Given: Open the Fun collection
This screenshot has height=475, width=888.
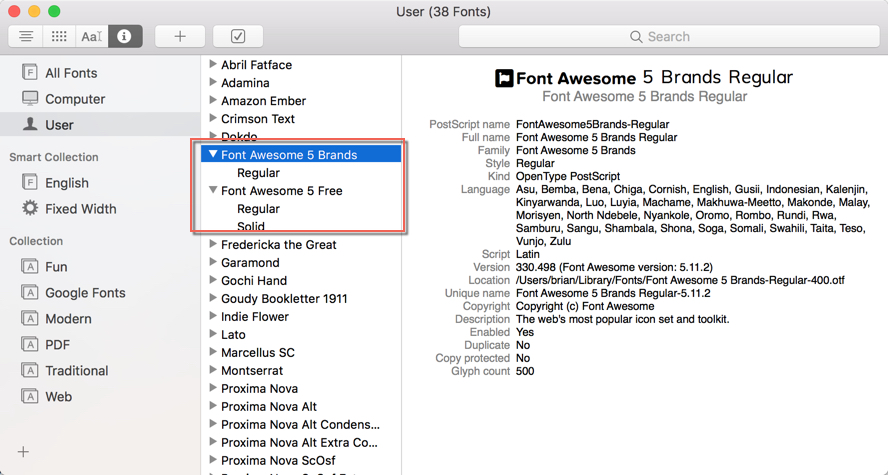Looking at the screenshot, I should [x=100, y=267].
